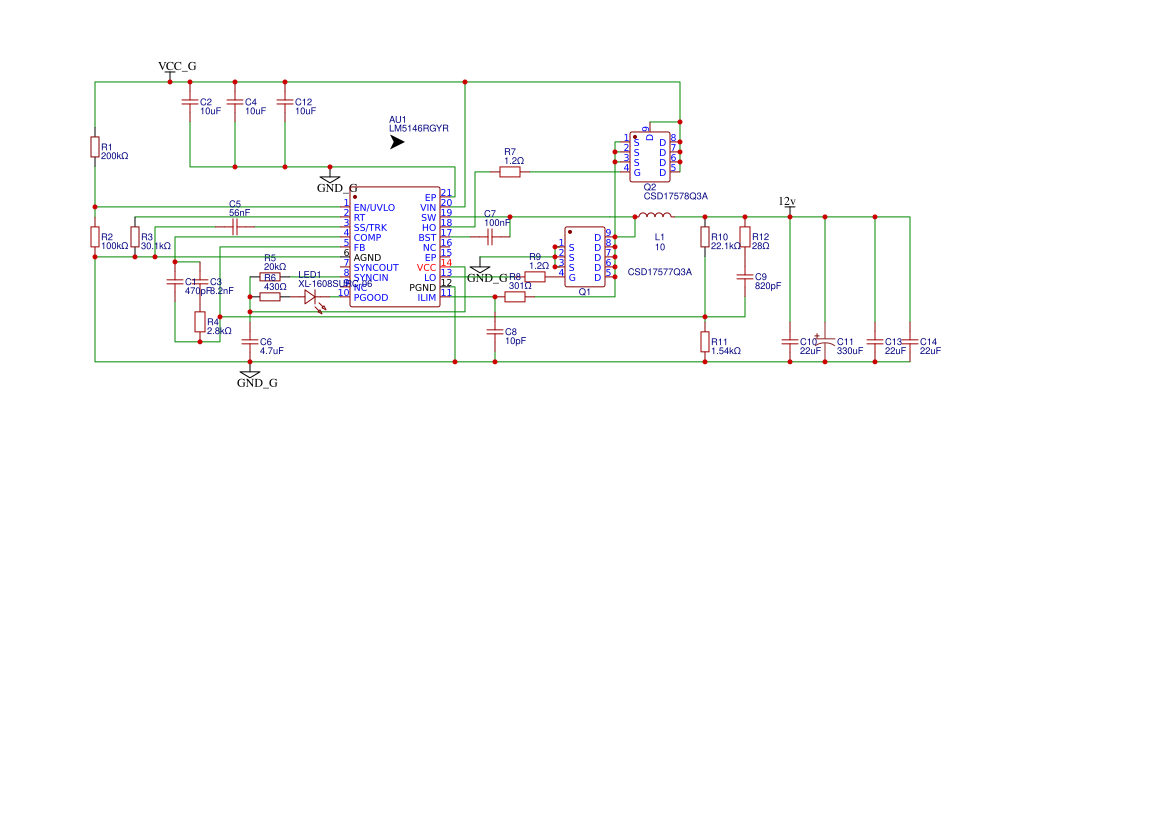Image resolution: width=1169 pixels, height=827 pixels.
Task: Click the L1 inductor symbol
Action: coord(655,215)
